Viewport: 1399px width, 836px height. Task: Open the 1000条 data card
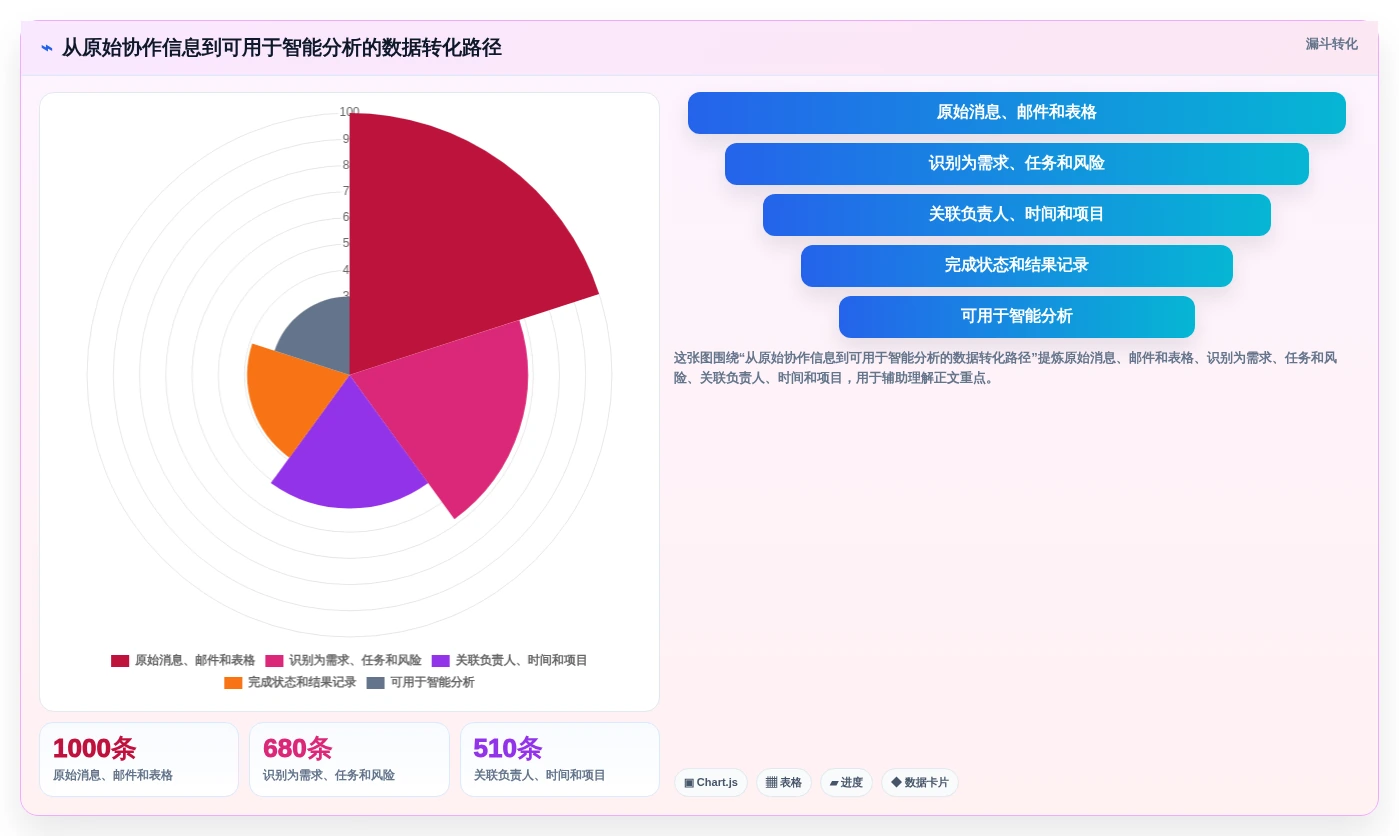tap(139, 760)
